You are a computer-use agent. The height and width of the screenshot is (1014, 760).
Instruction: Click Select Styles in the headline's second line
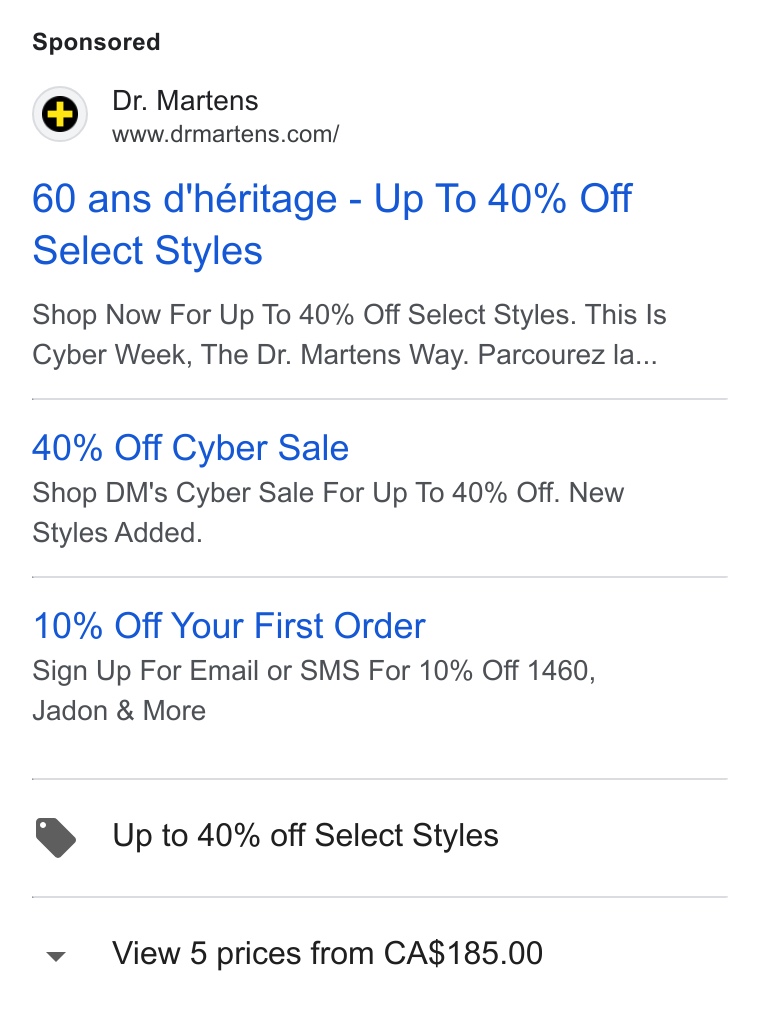click(147, 251)
